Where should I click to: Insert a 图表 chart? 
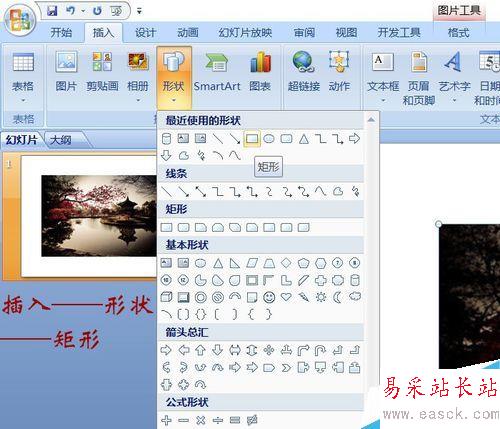260,72
